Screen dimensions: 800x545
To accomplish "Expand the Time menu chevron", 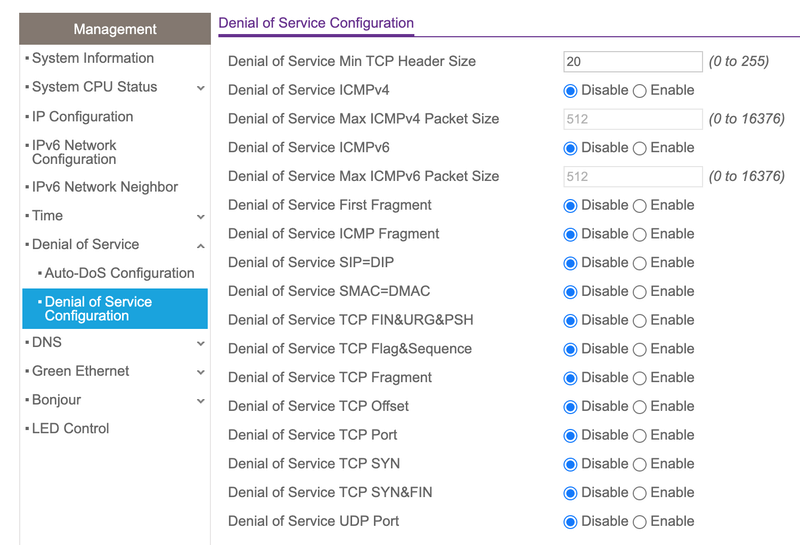I will tap(201, 217).
